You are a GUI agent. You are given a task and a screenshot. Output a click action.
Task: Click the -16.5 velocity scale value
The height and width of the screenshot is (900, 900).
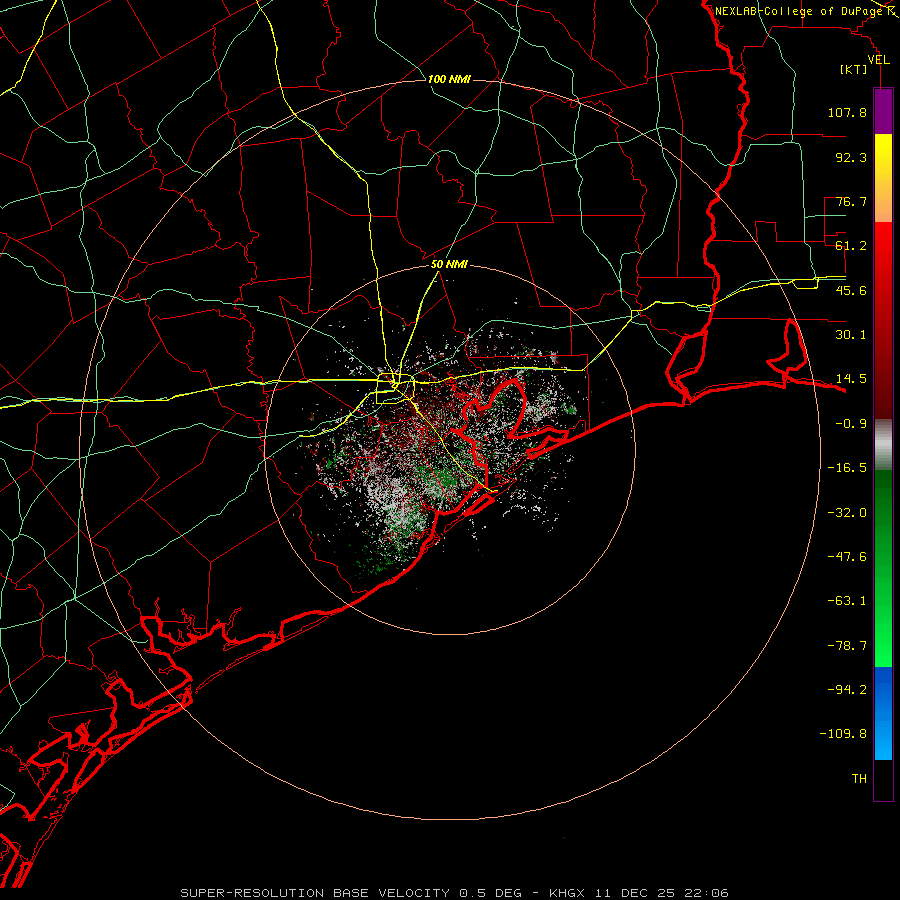pos(847,468)
